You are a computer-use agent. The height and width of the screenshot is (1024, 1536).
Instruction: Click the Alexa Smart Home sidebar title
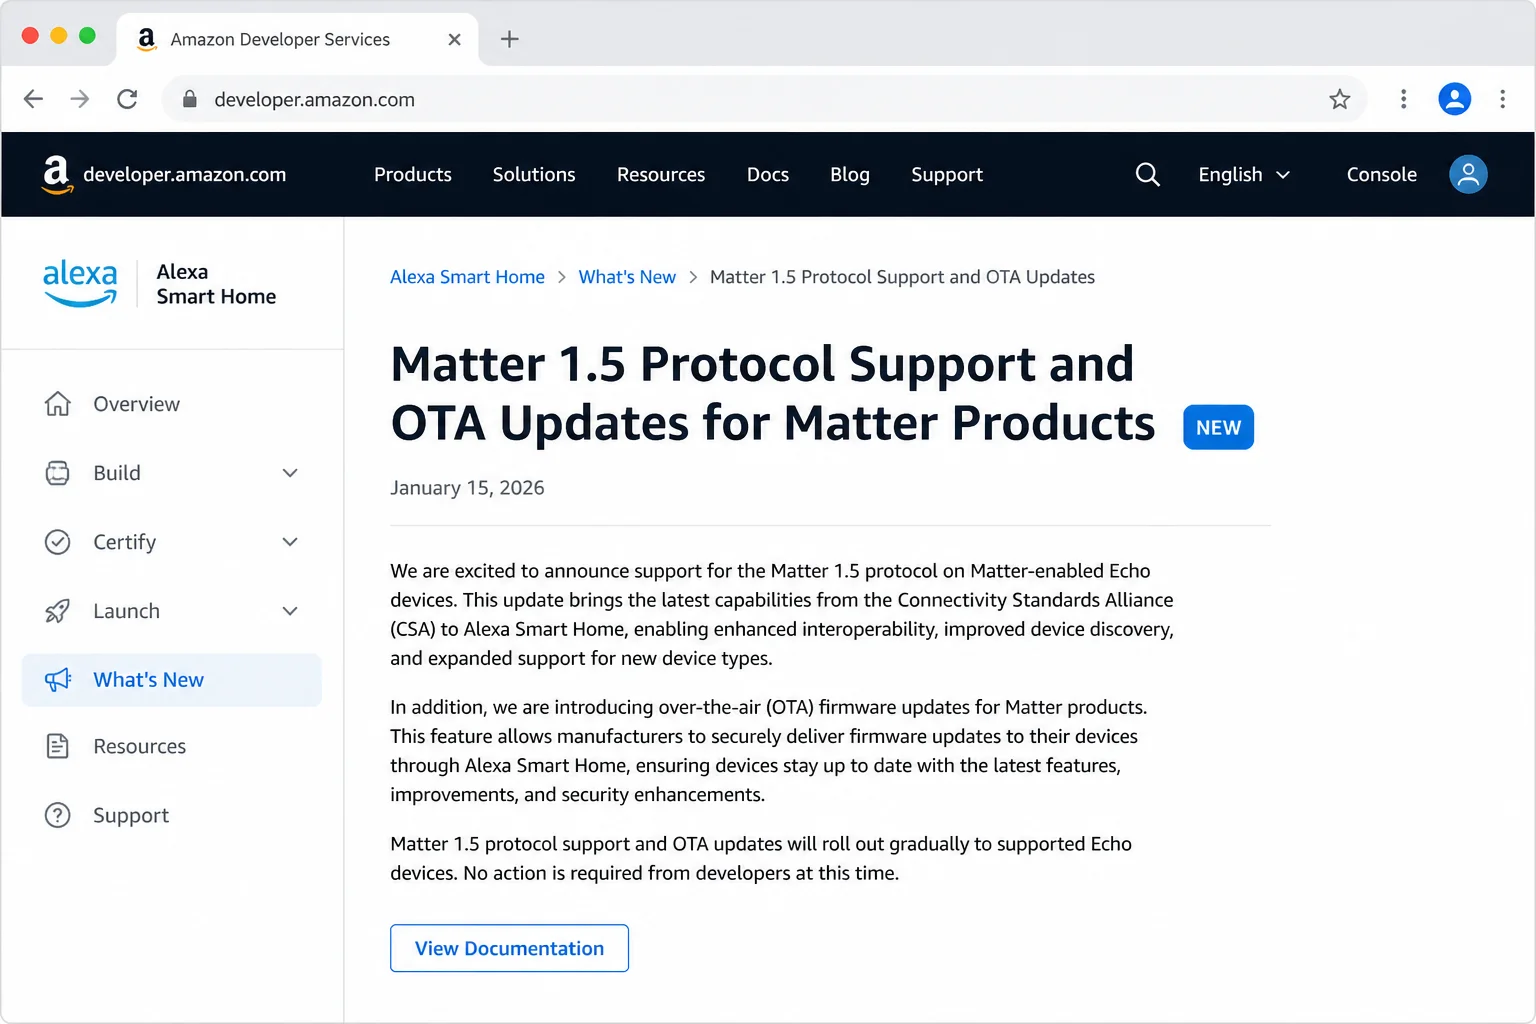[216, 284]
